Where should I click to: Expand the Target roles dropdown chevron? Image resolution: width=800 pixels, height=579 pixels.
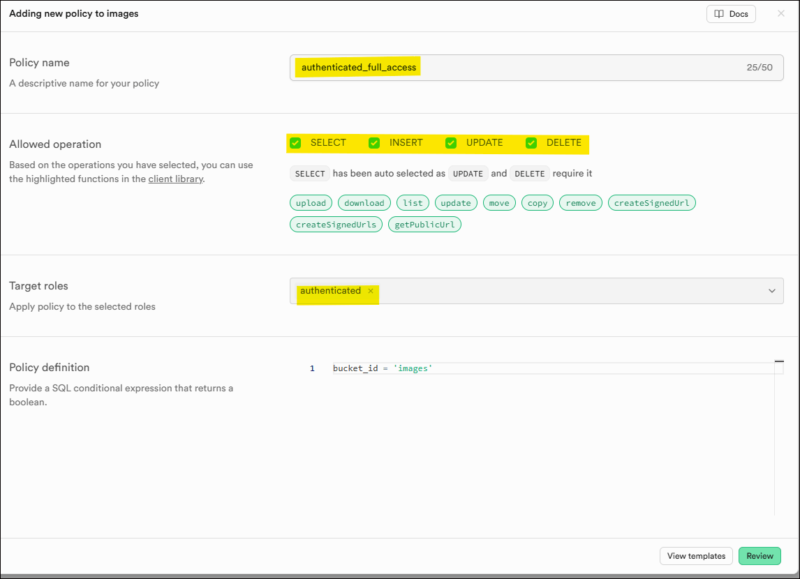click(x=772, y=291)
